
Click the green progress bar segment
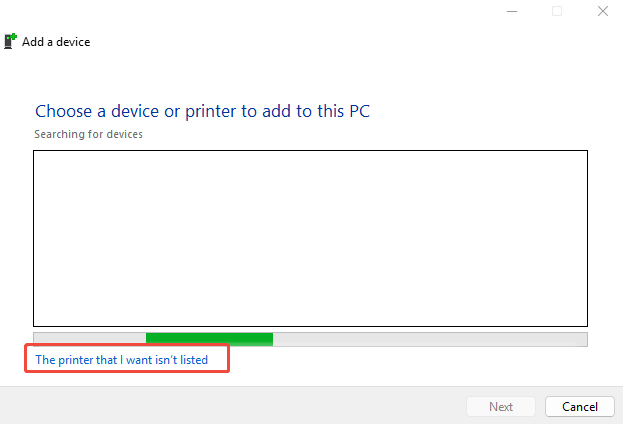tap(209, 339)
